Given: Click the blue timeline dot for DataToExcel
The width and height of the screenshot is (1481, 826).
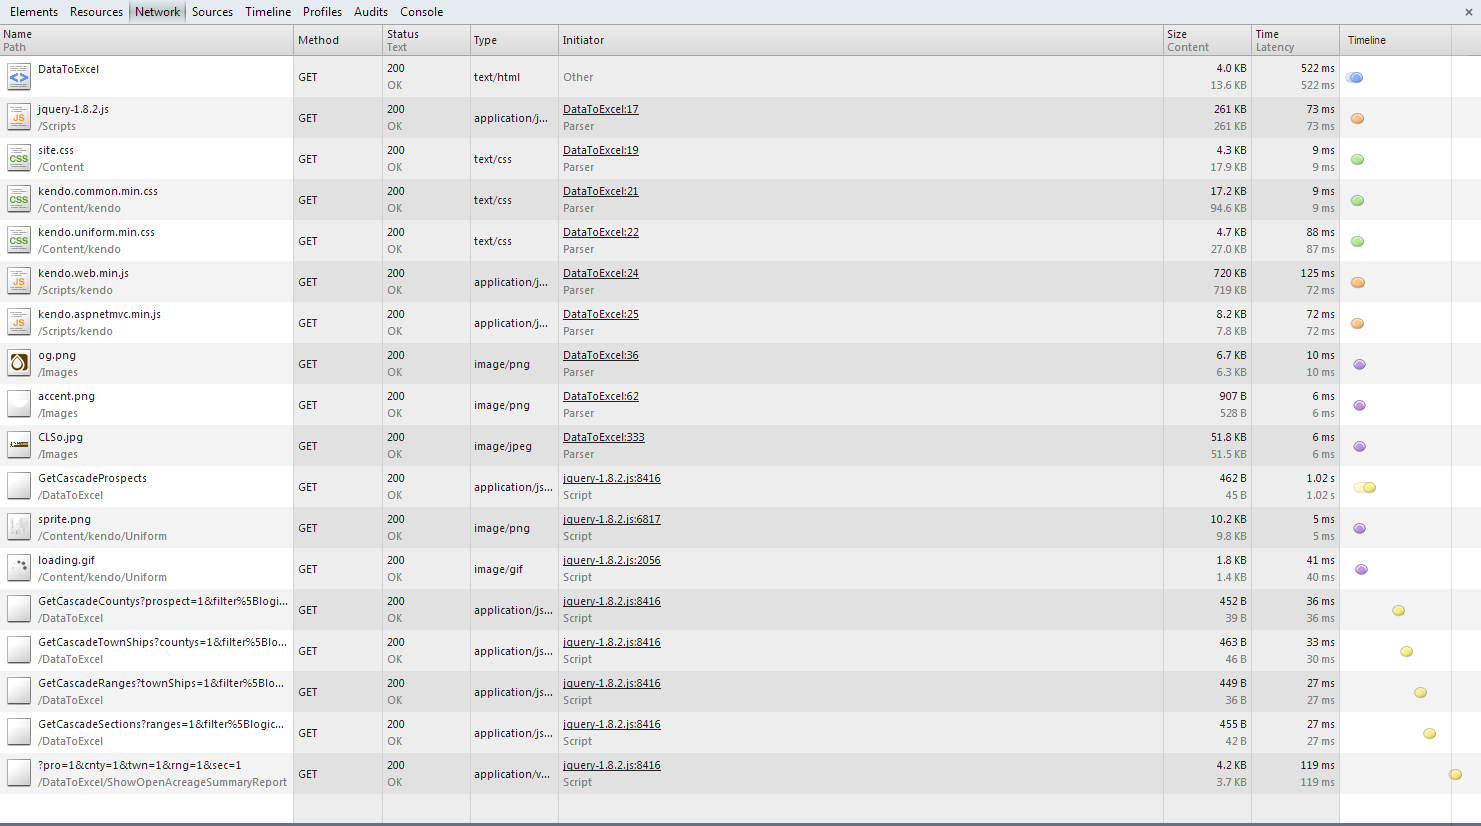Looking at the screenshot, I should point(1355,77).
